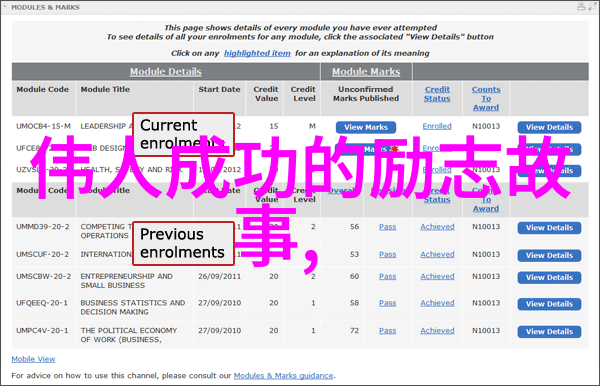Click title 'ENTREPRENEURSHIP AND SMALL BUSINESS'

coord(126,281)
